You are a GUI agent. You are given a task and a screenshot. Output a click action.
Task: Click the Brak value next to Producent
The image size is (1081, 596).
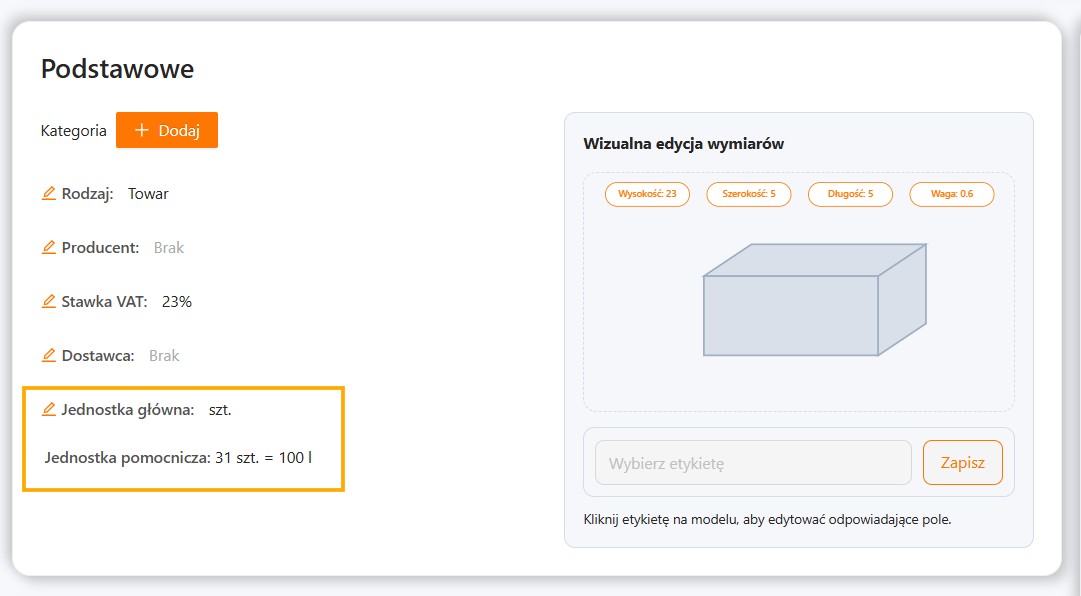pyautogui.click(x=169, y=248)
